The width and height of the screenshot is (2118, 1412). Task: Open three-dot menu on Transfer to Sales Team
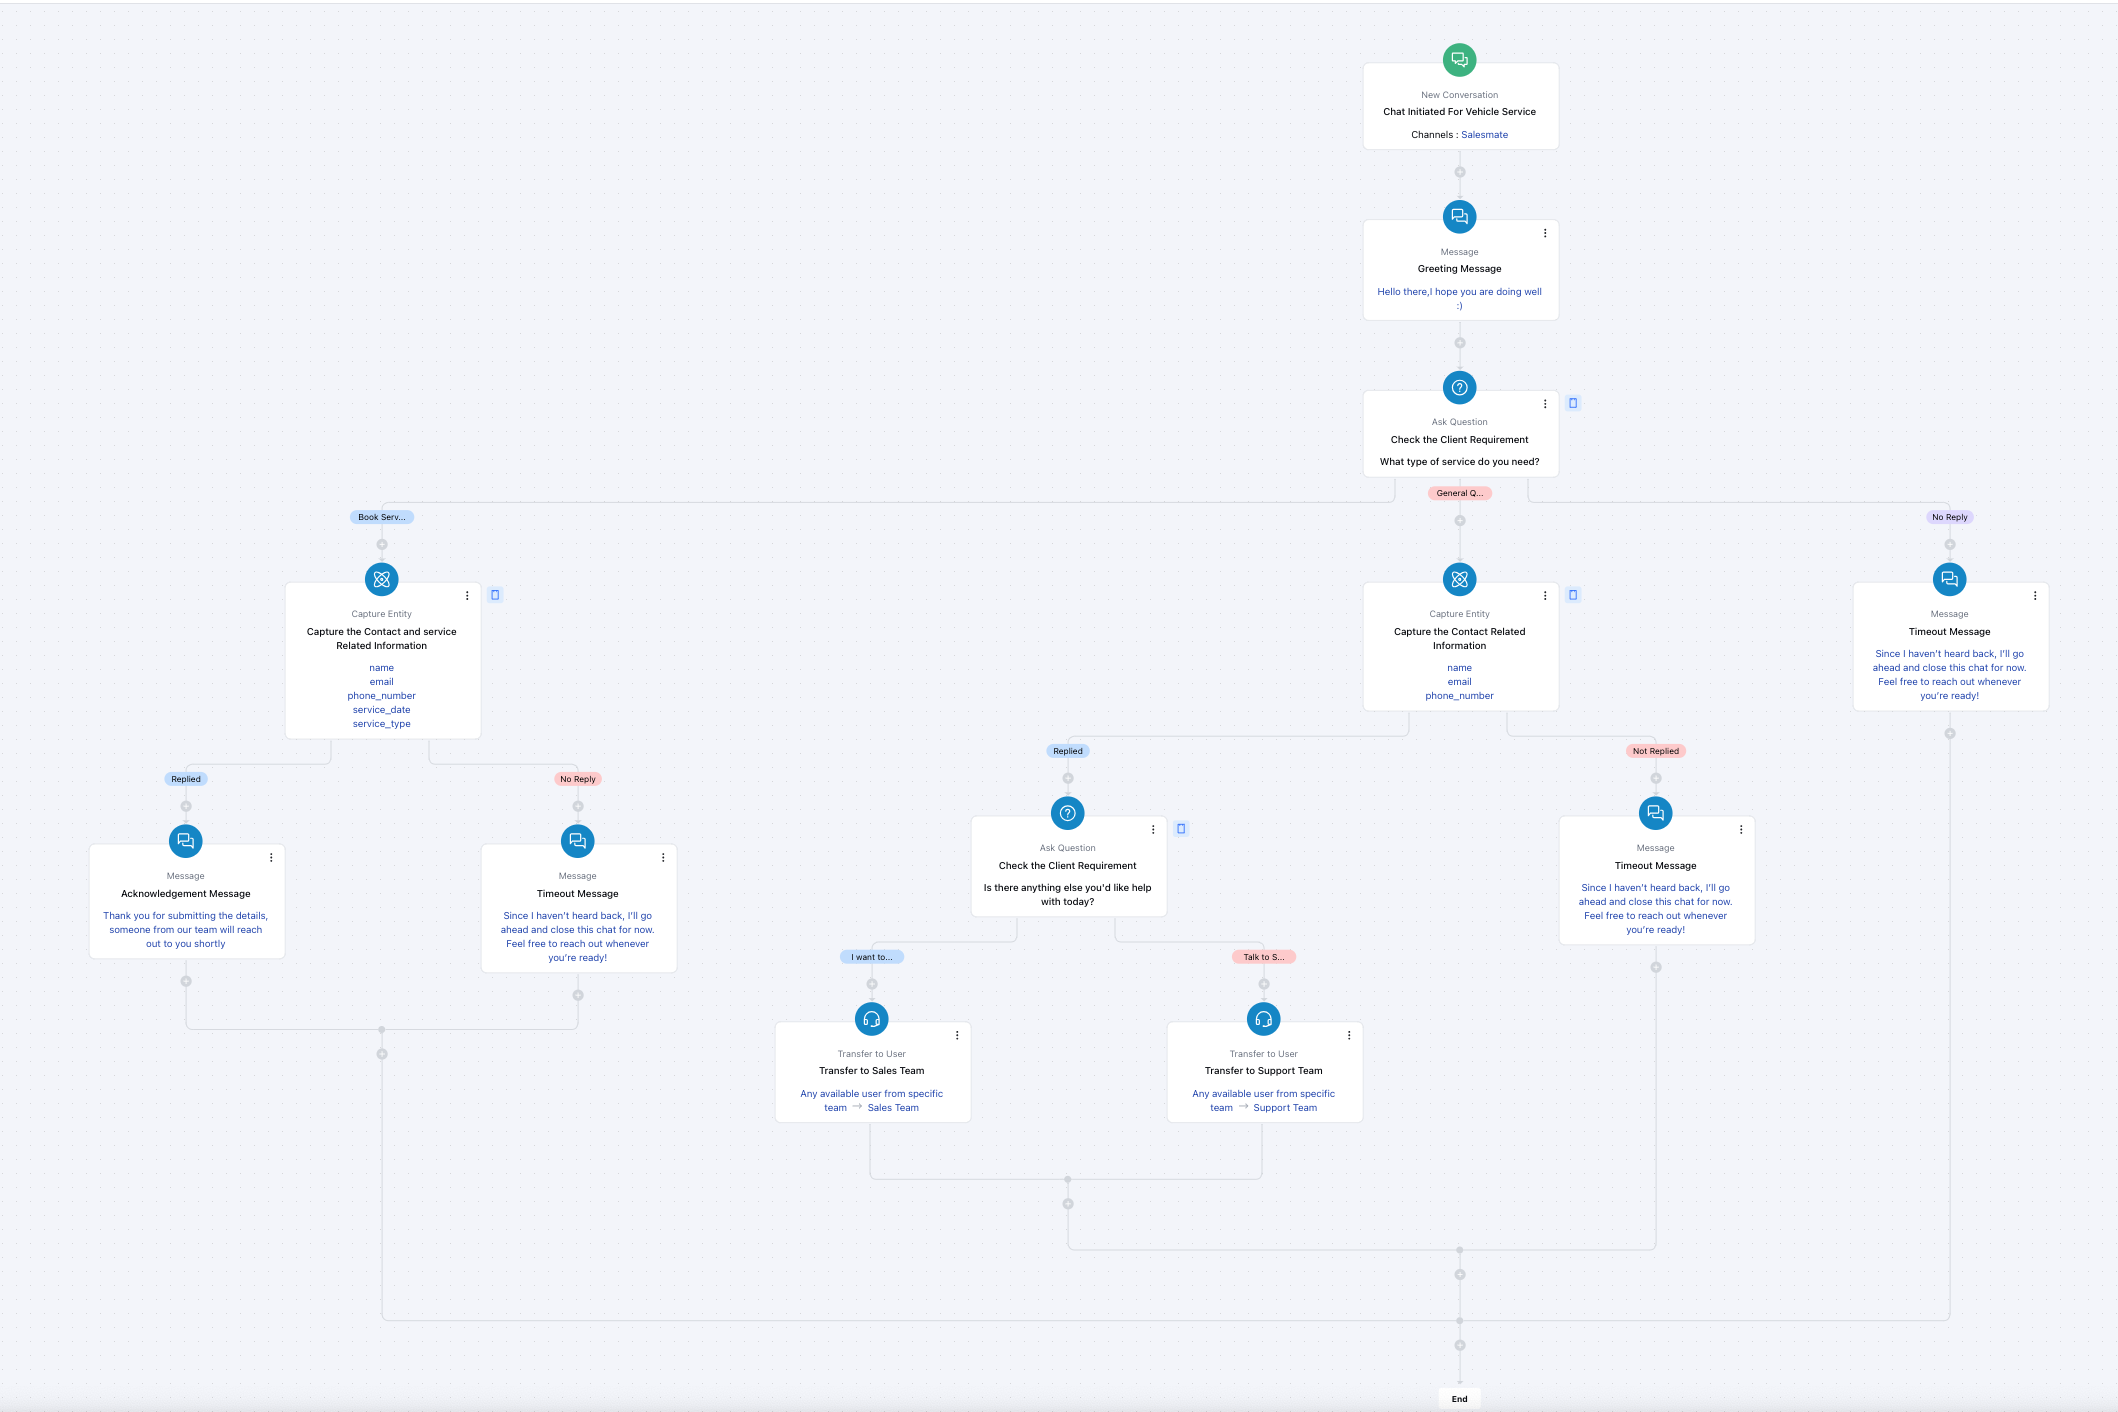point(957,1036)
